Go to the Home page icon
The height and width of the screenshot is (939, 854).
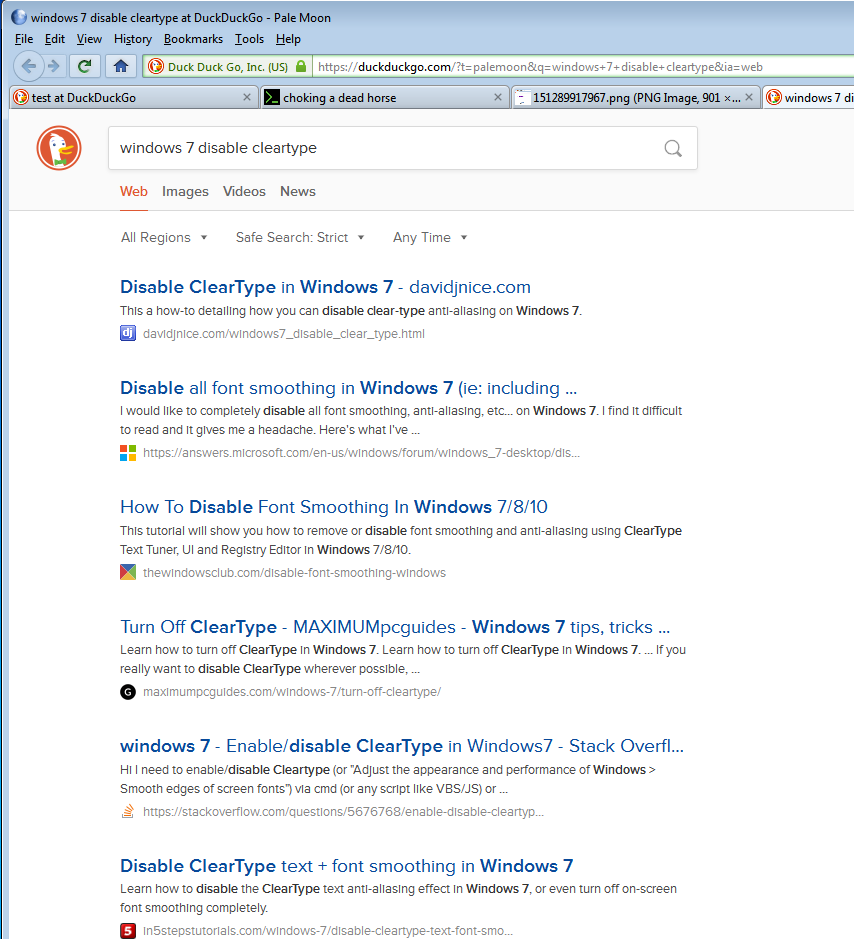coord(120,66)
